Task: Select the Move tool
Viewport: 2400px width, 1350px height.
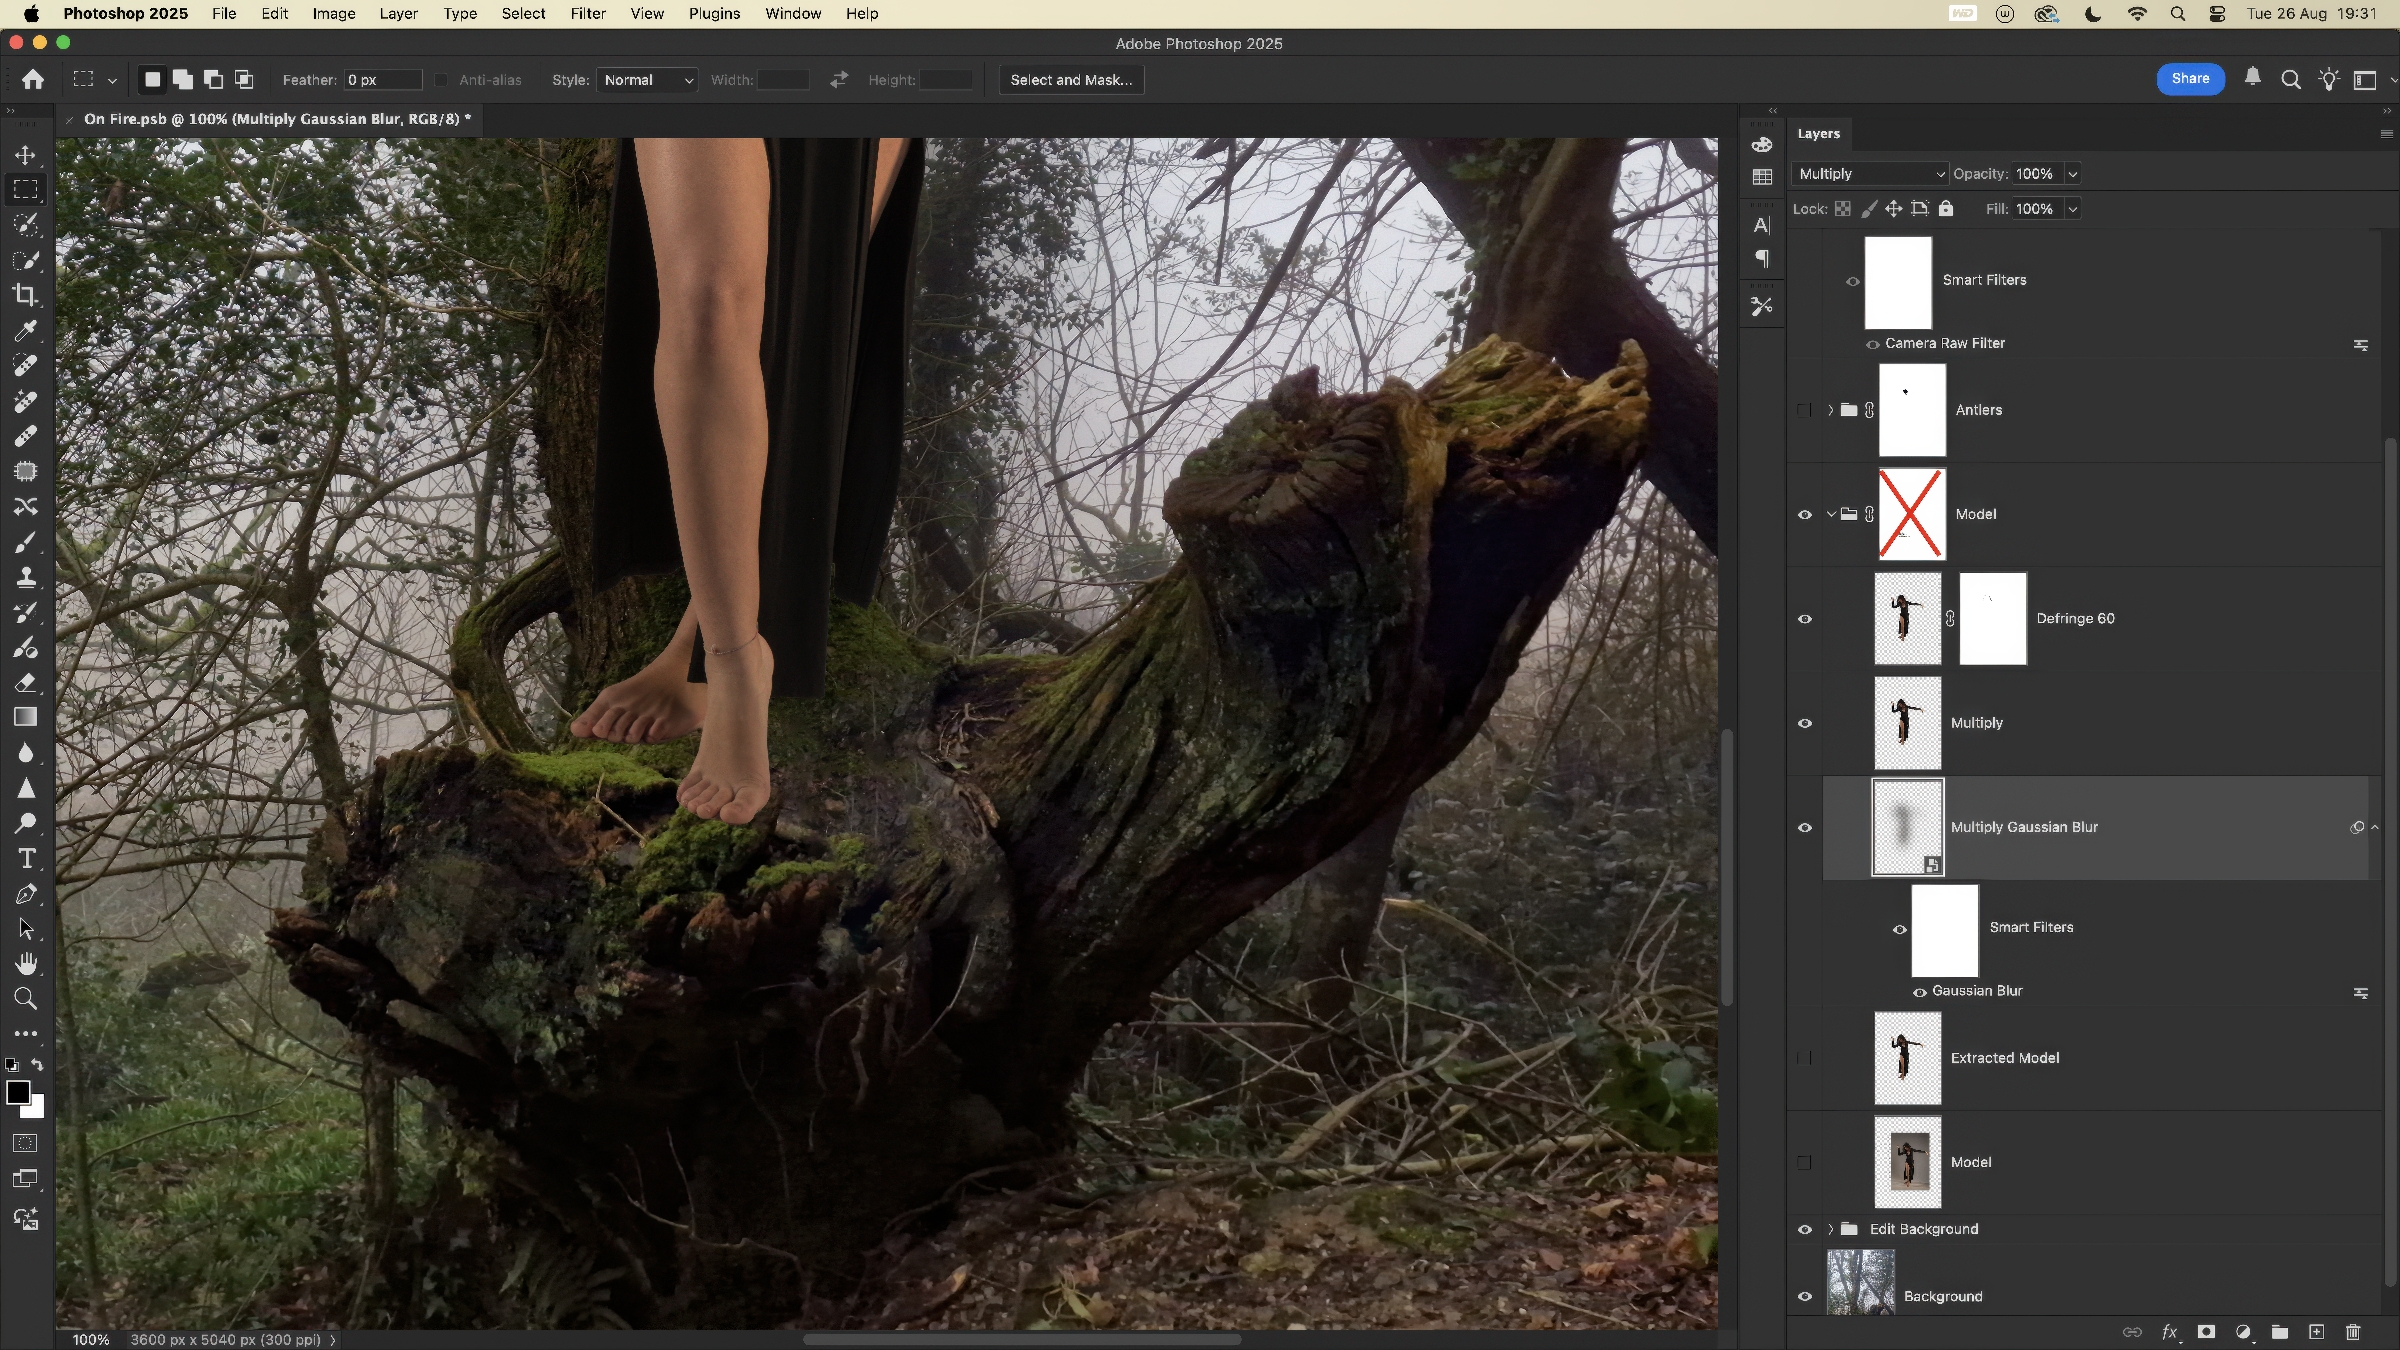Action: pos(26,155)
